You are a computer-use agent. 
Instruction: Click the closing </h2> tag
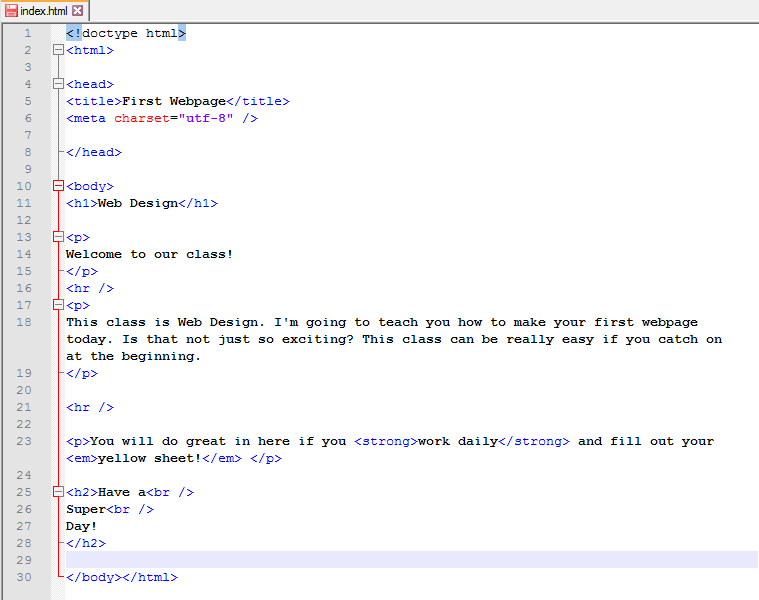(x=86, y=543)
